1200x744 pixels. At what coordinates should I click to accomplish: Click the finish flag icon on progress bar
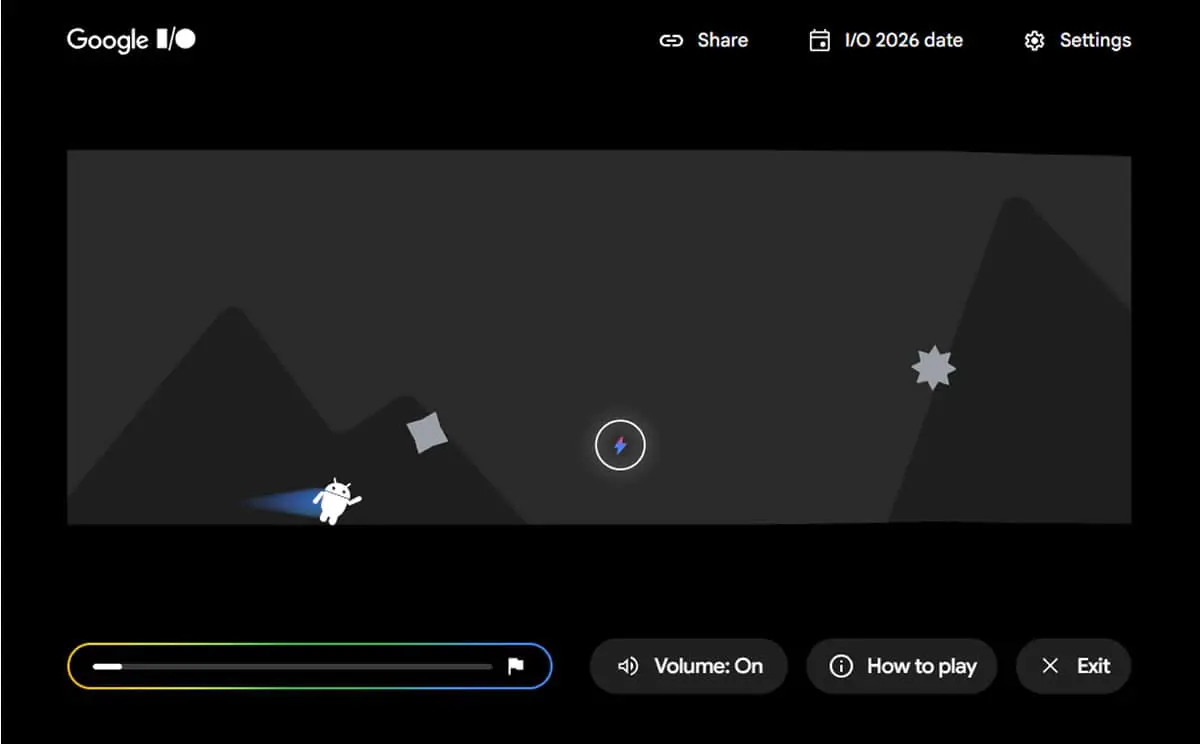tap(516, 666)
